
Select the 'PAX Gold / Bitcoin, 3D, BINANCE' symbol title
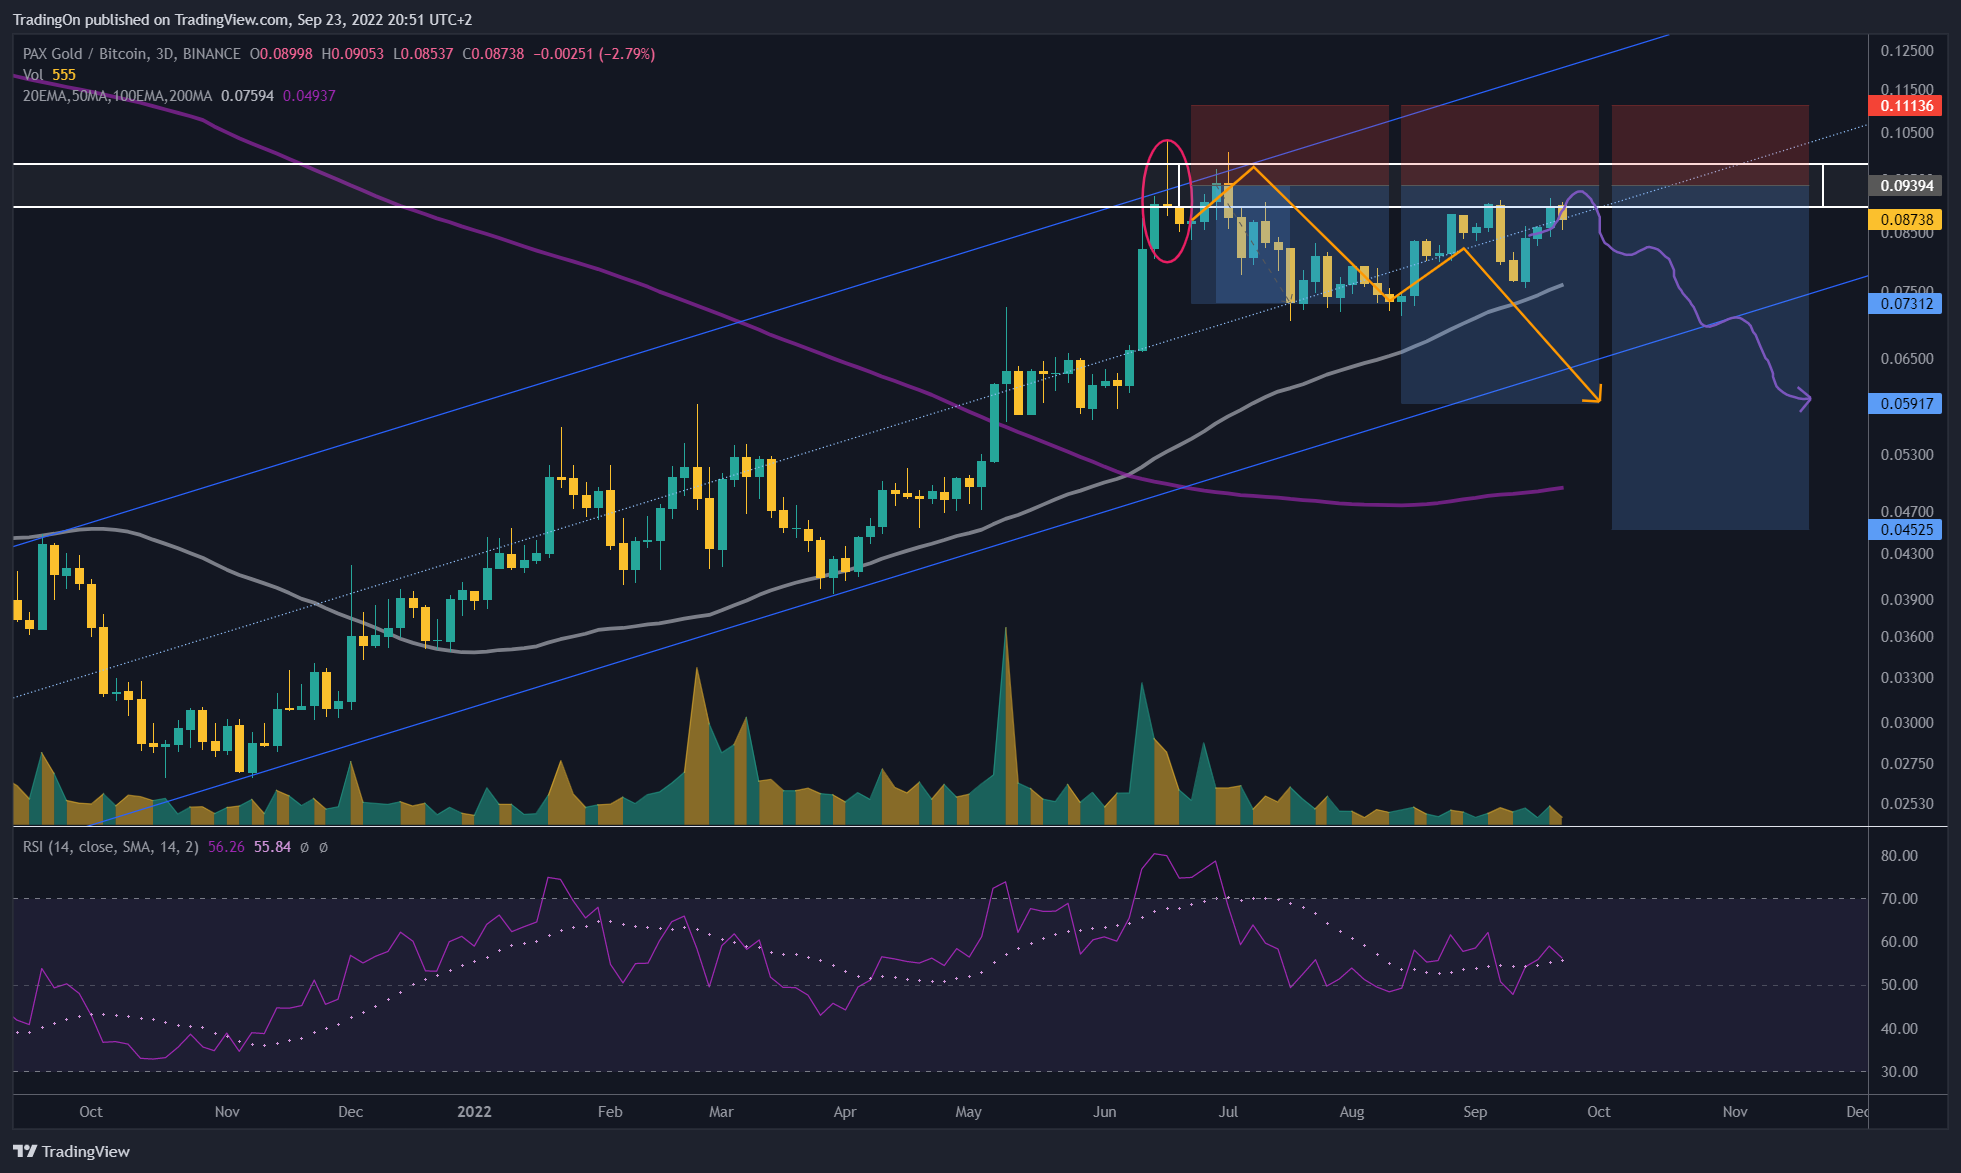(x=132, y=54)
